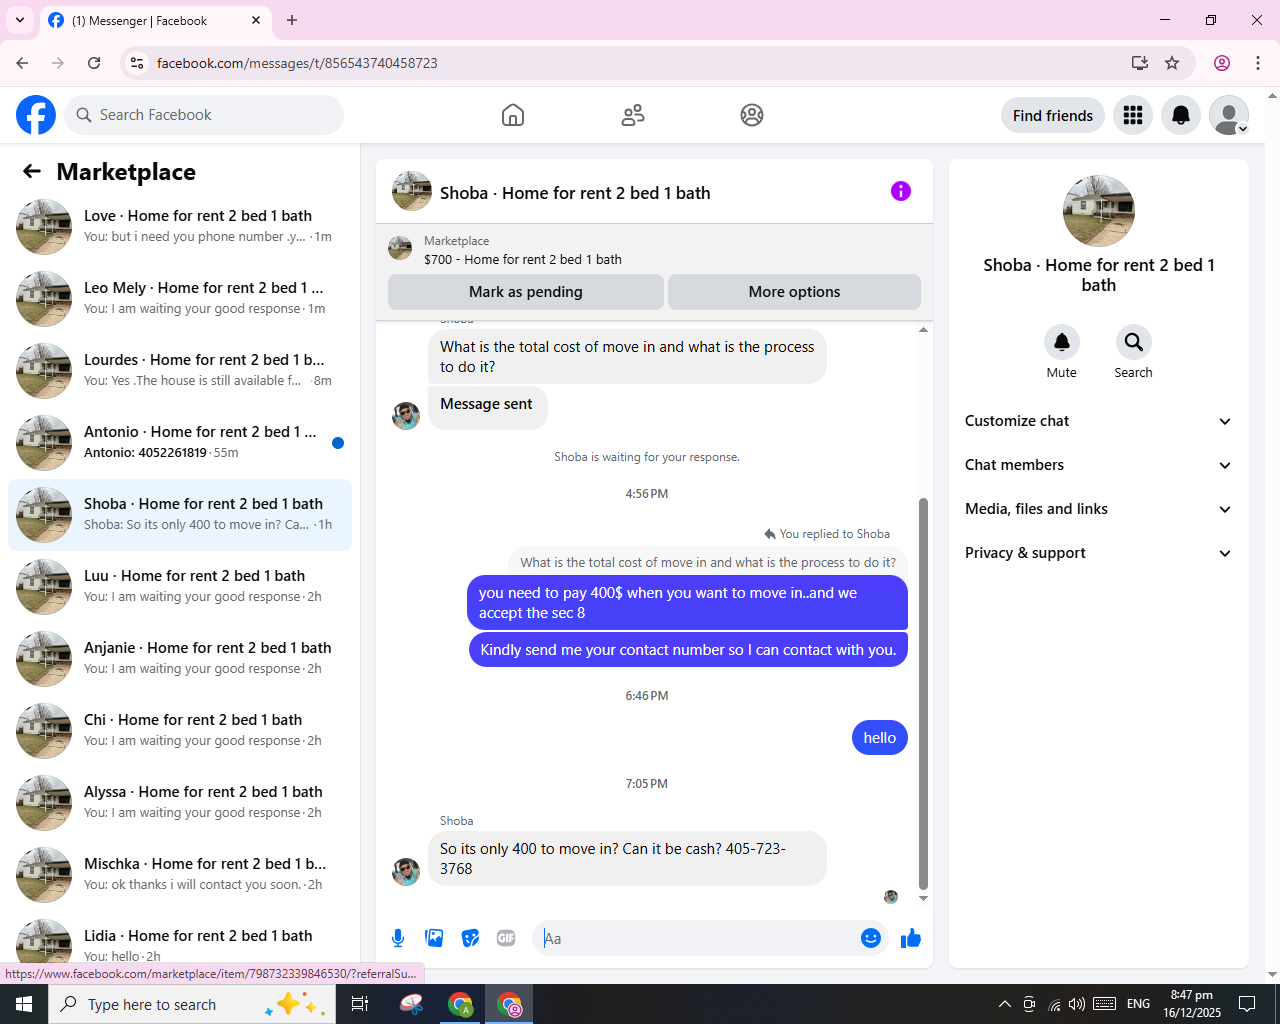This screenshot has height=1024, width=1280.
Task: Click the back arrow beside Marketplace
Action: [32, 171]
